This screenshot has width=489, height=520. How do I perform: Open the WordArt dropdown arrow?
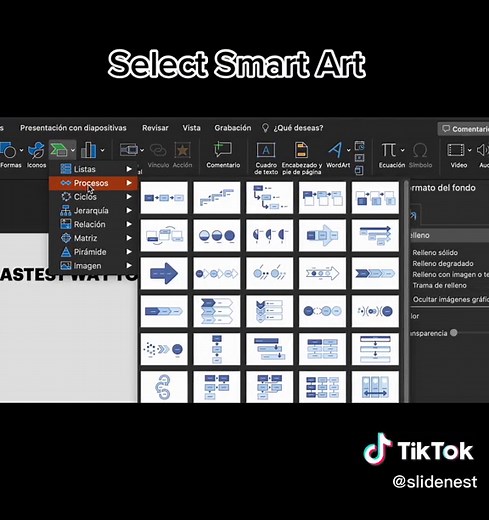pos(348,150)
